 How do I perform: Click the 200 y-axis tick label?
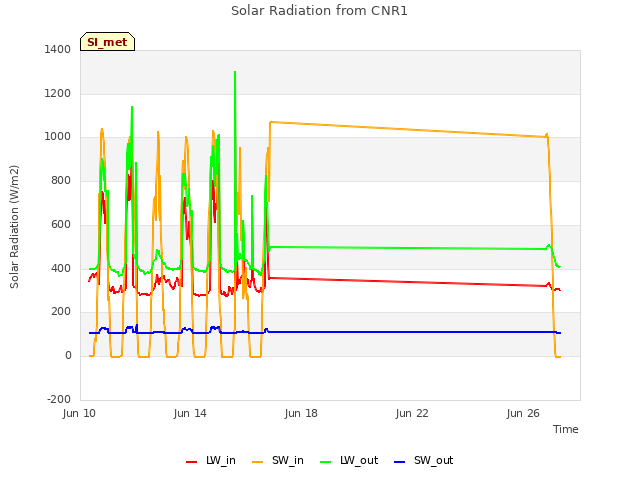click(61, 312)
